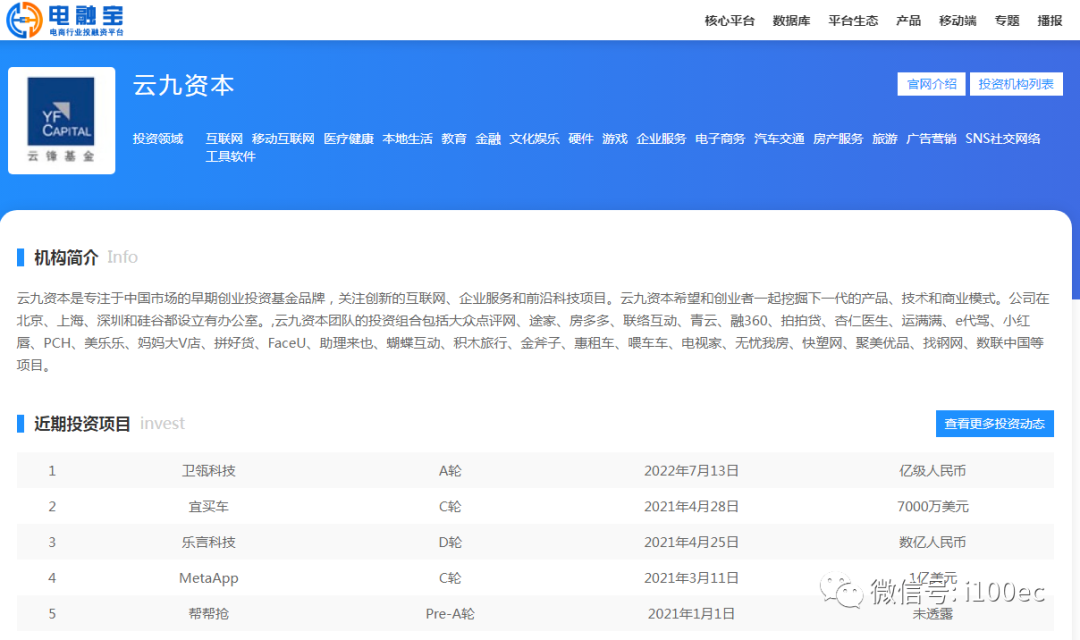Click the 宜买车 project name
Screen dimensions: 1080x640
(x=209, y=507)
